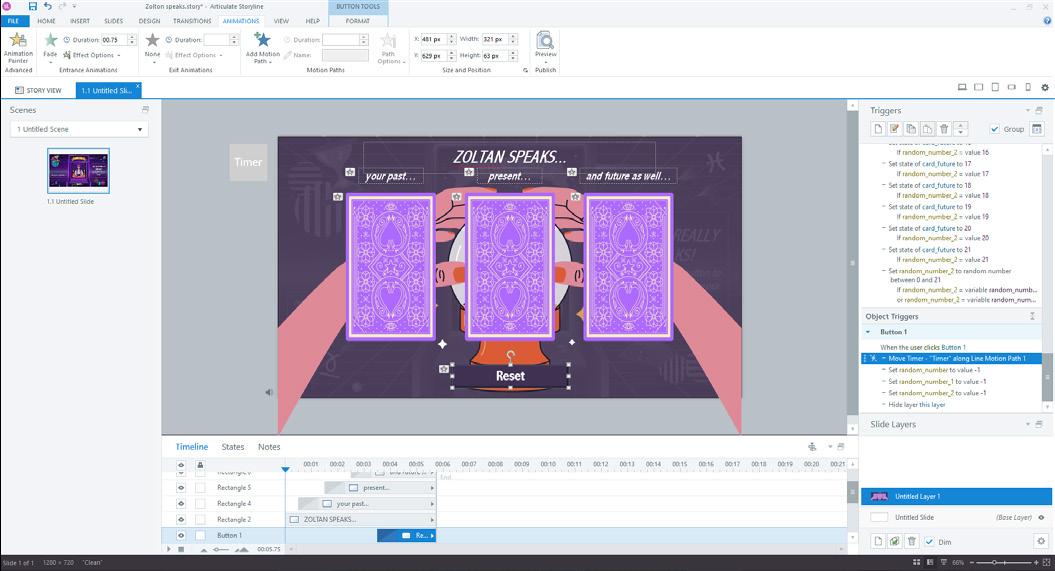
Task: Select the 1.1 Untitled Slide thumbnail
Action: click(x=79, y=171)
